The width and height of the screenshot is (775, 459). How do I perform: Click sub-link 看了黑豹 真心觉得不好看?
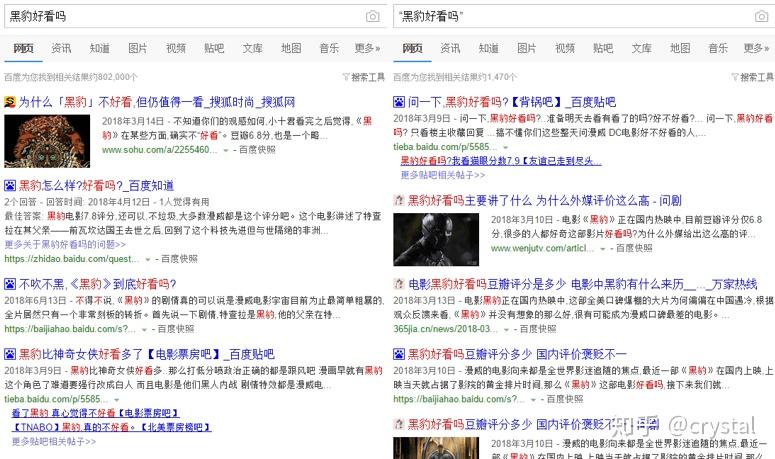[95, 413]
